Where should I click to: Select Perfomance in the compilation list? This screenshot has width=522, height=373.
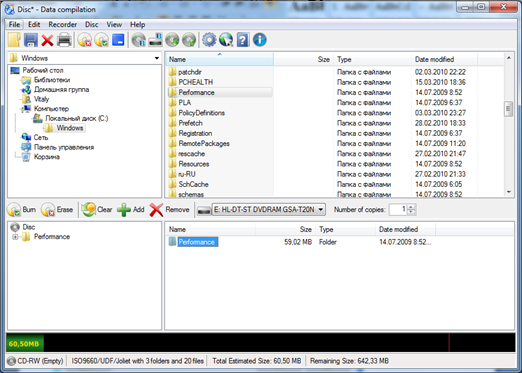coord(197,242)
